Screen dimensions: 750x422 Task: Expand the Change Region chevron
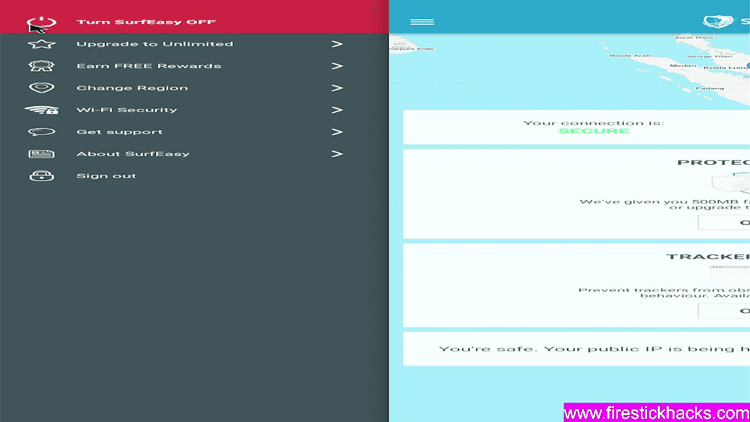(337, 88)
